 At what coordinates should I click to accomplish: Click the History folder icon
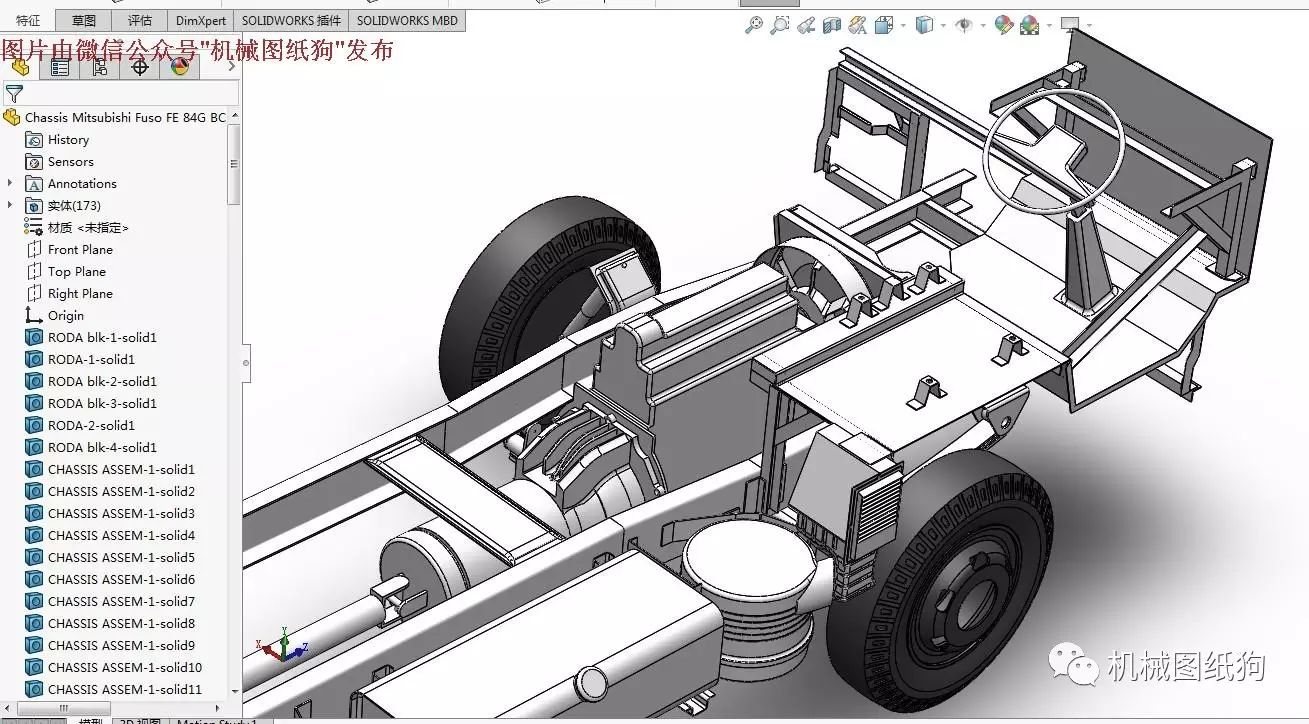(x=34, y=140)
